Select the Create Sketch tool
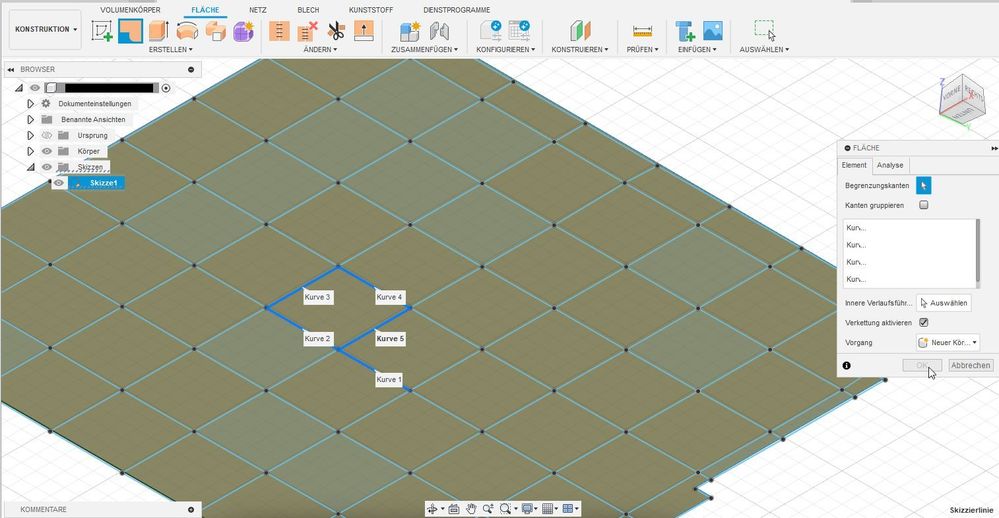Image resolution: width=999 pixels, height=518 pixels. click(x=102, y=31)
